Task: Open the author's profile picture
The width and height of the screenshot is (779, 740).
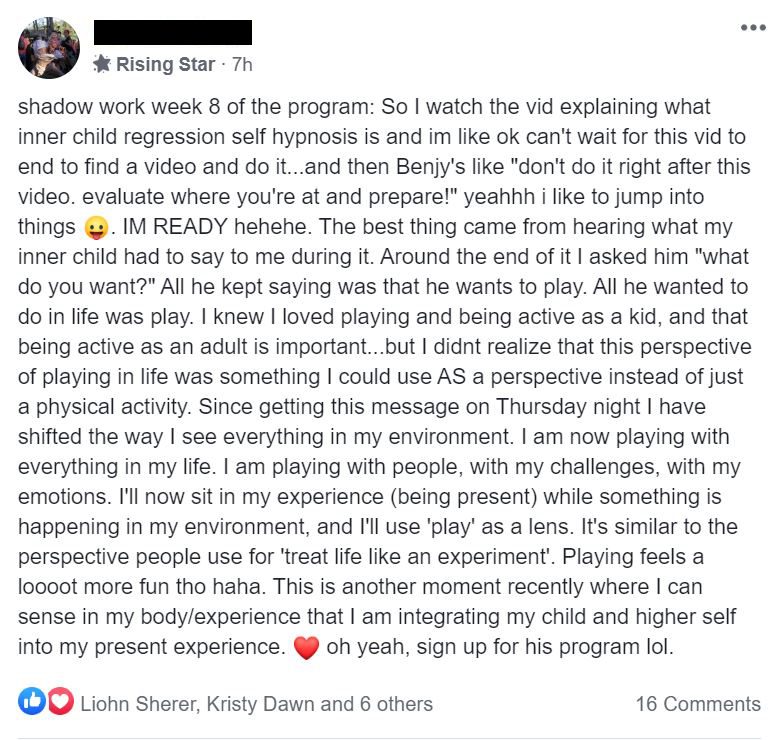Action: pyautogui.click(x=49, y=48)
